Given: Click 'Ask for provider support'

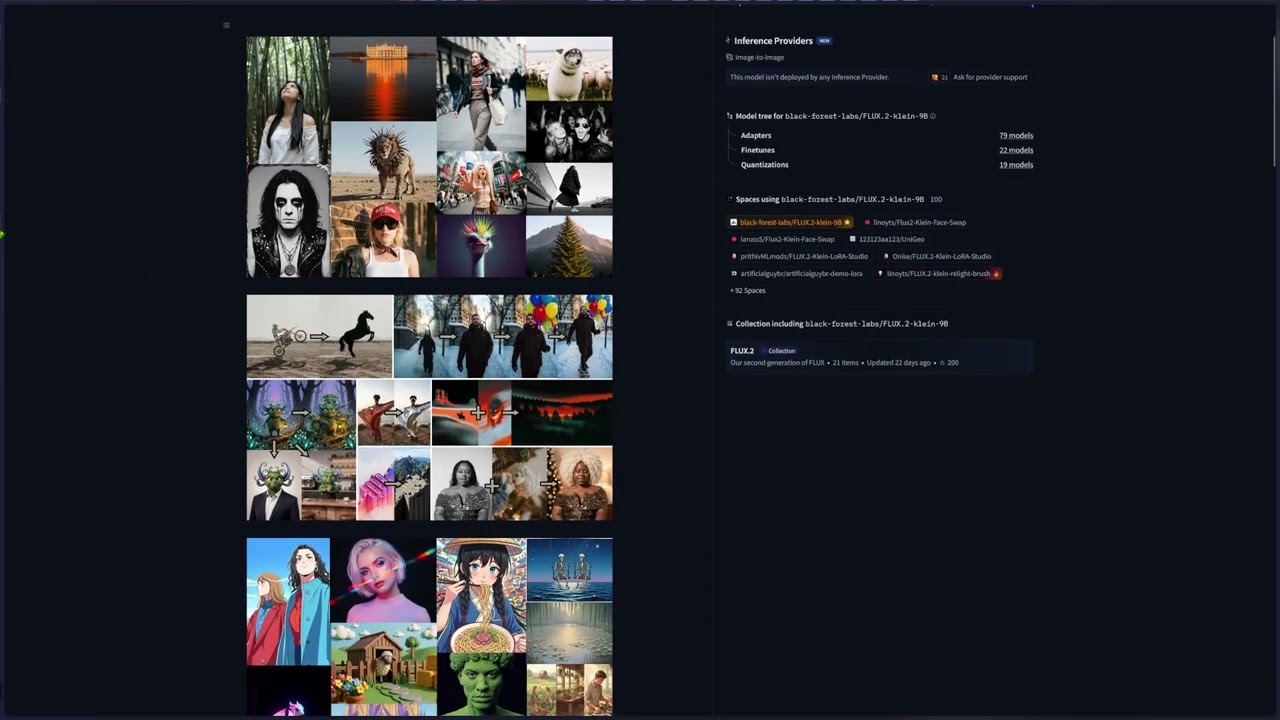Looking at the screenshot, I should pyautogui.click(x=990, y=77).
